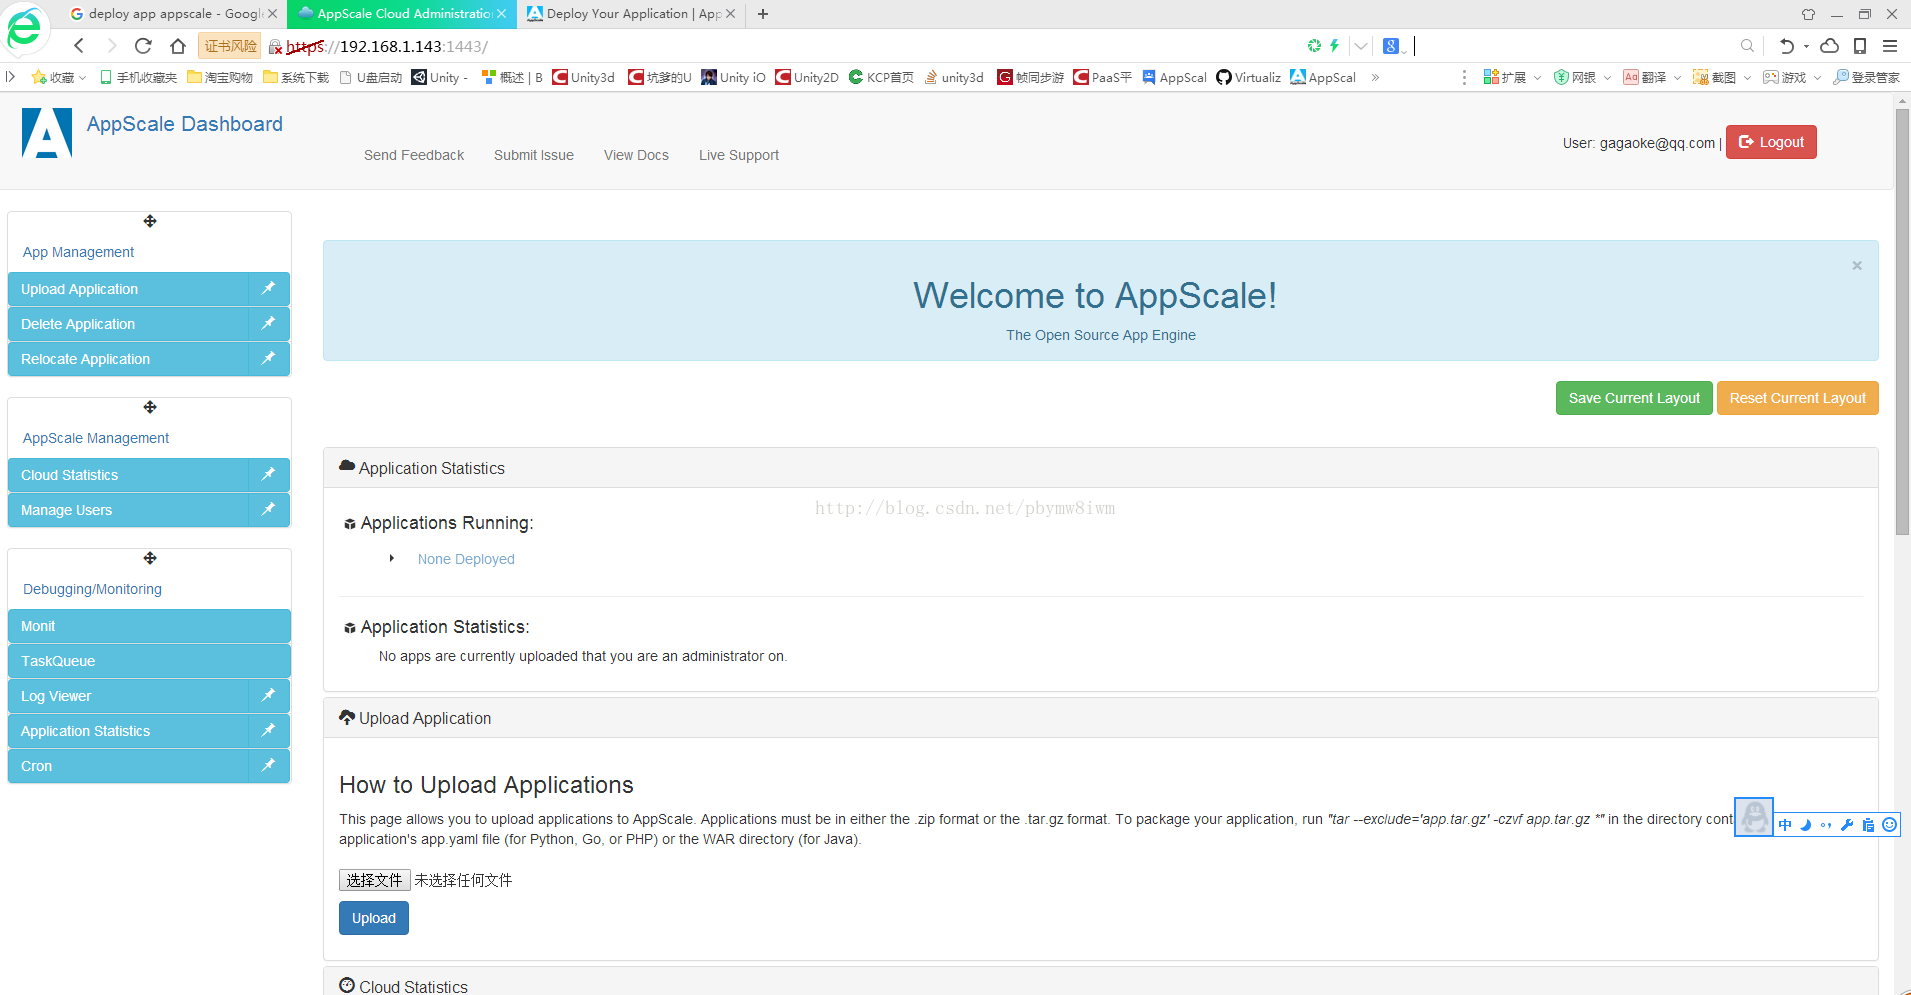Click the AppScale Dashboard title link

[x=185, y=124]
